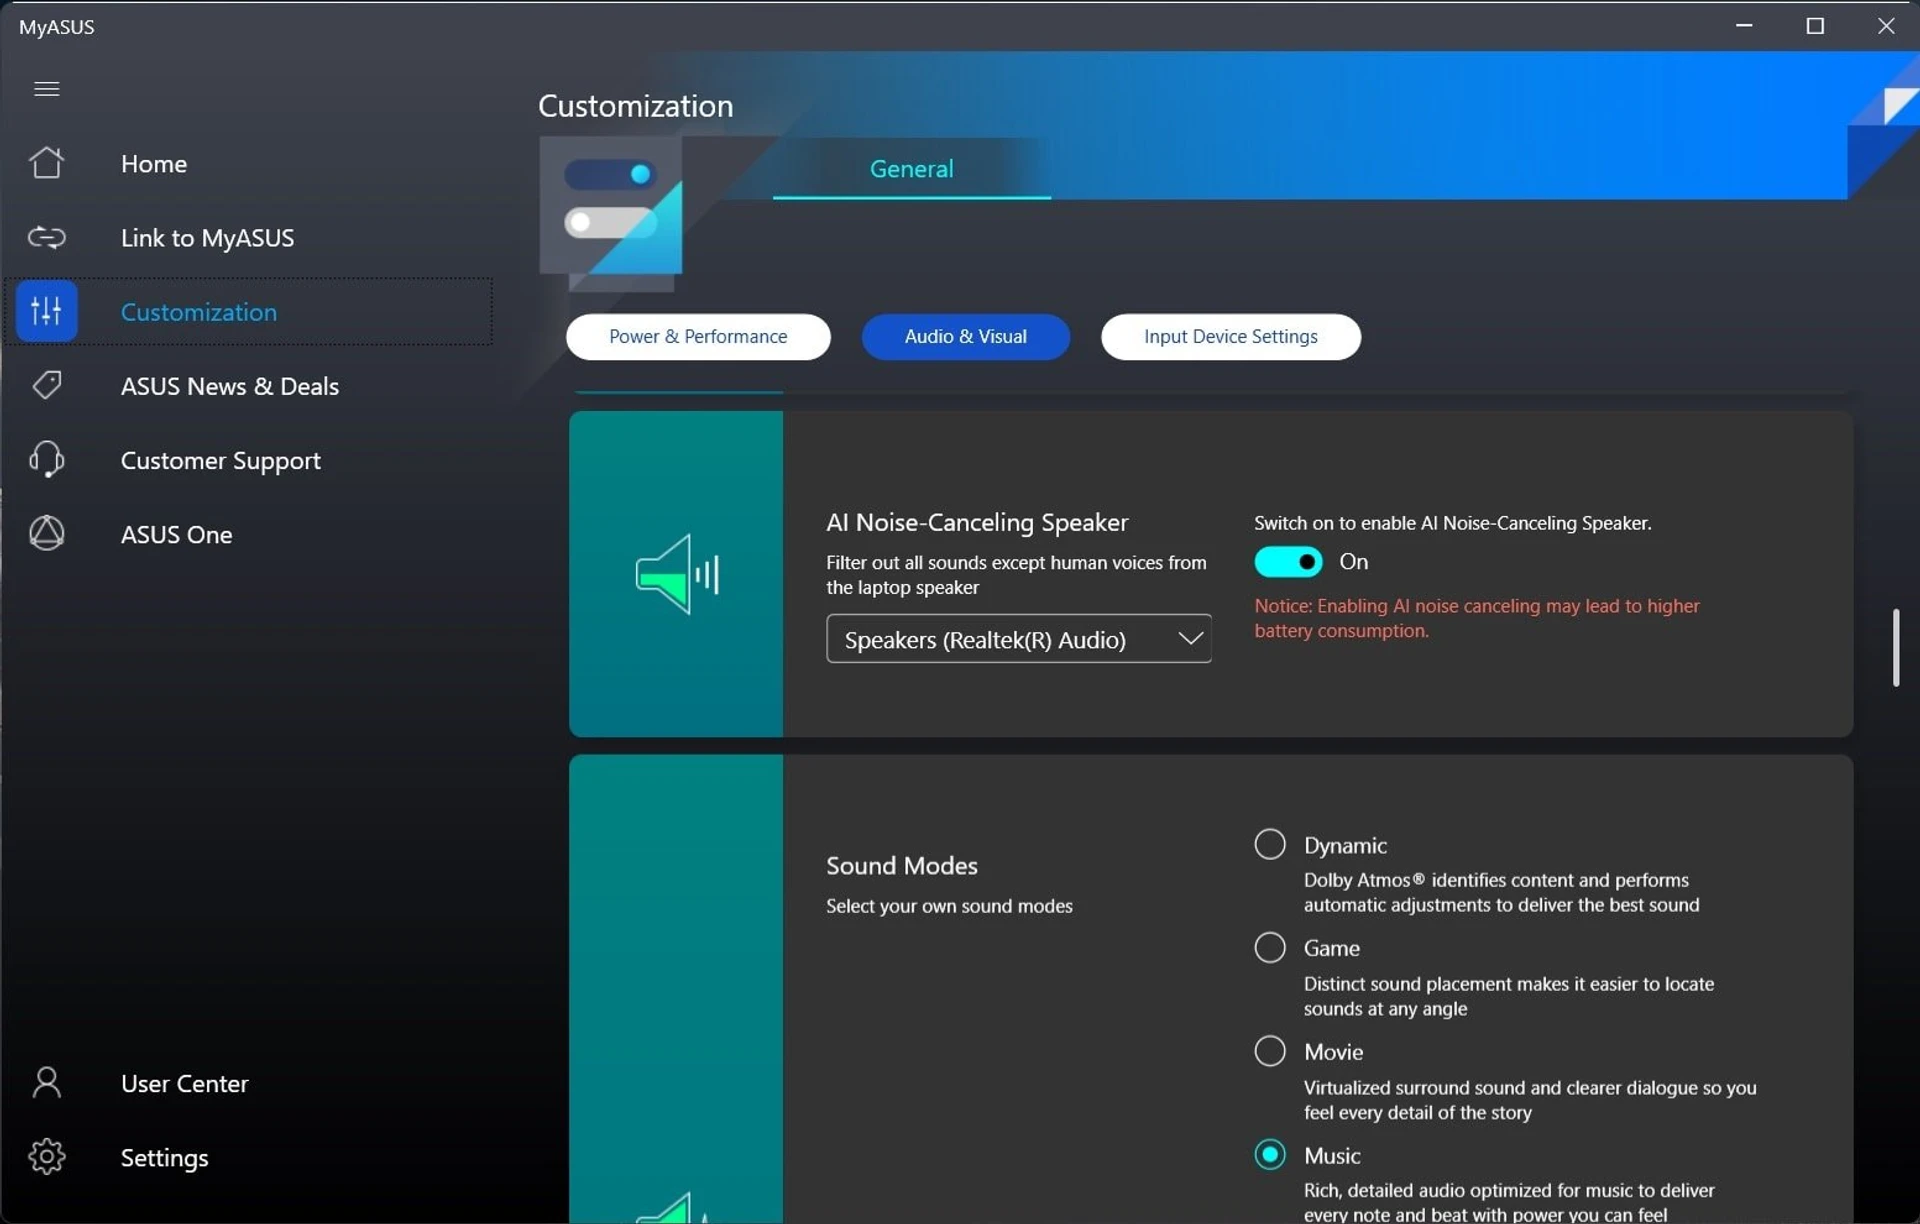Click the 'AI Noise-Canceling Speaker' heading
This screenshot has width=1920, height=1224.
(976, 522)
